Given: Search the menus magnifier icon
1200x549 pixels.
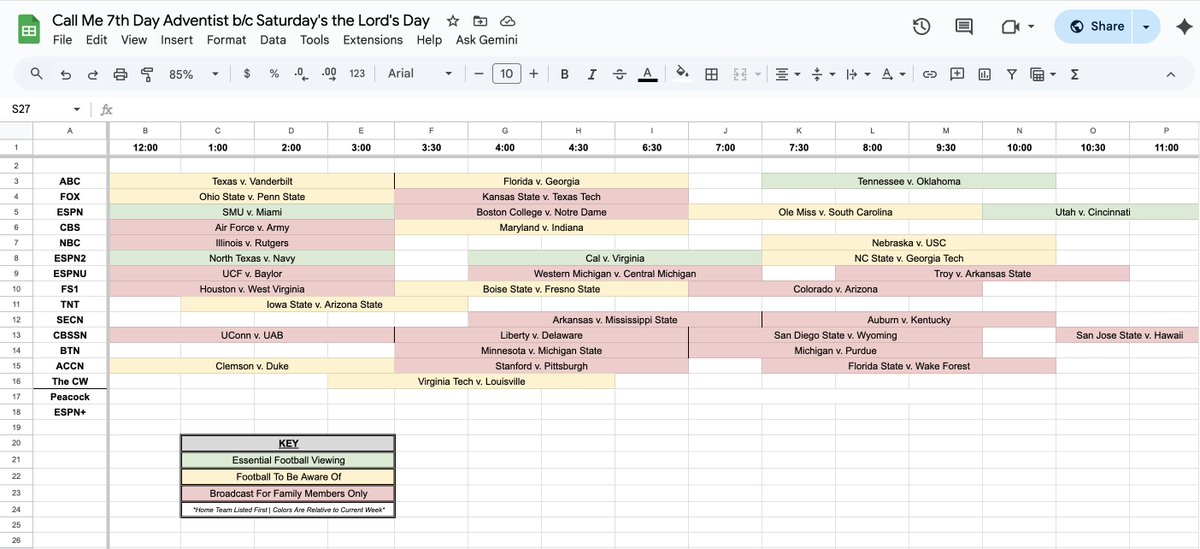Looking at the screenshot, I should (x=37, y=74).
